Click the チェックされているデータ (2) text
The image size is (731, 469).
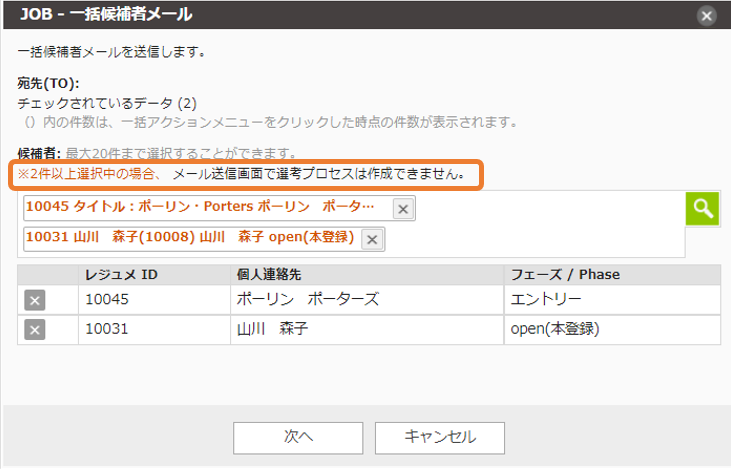(107, 103)
